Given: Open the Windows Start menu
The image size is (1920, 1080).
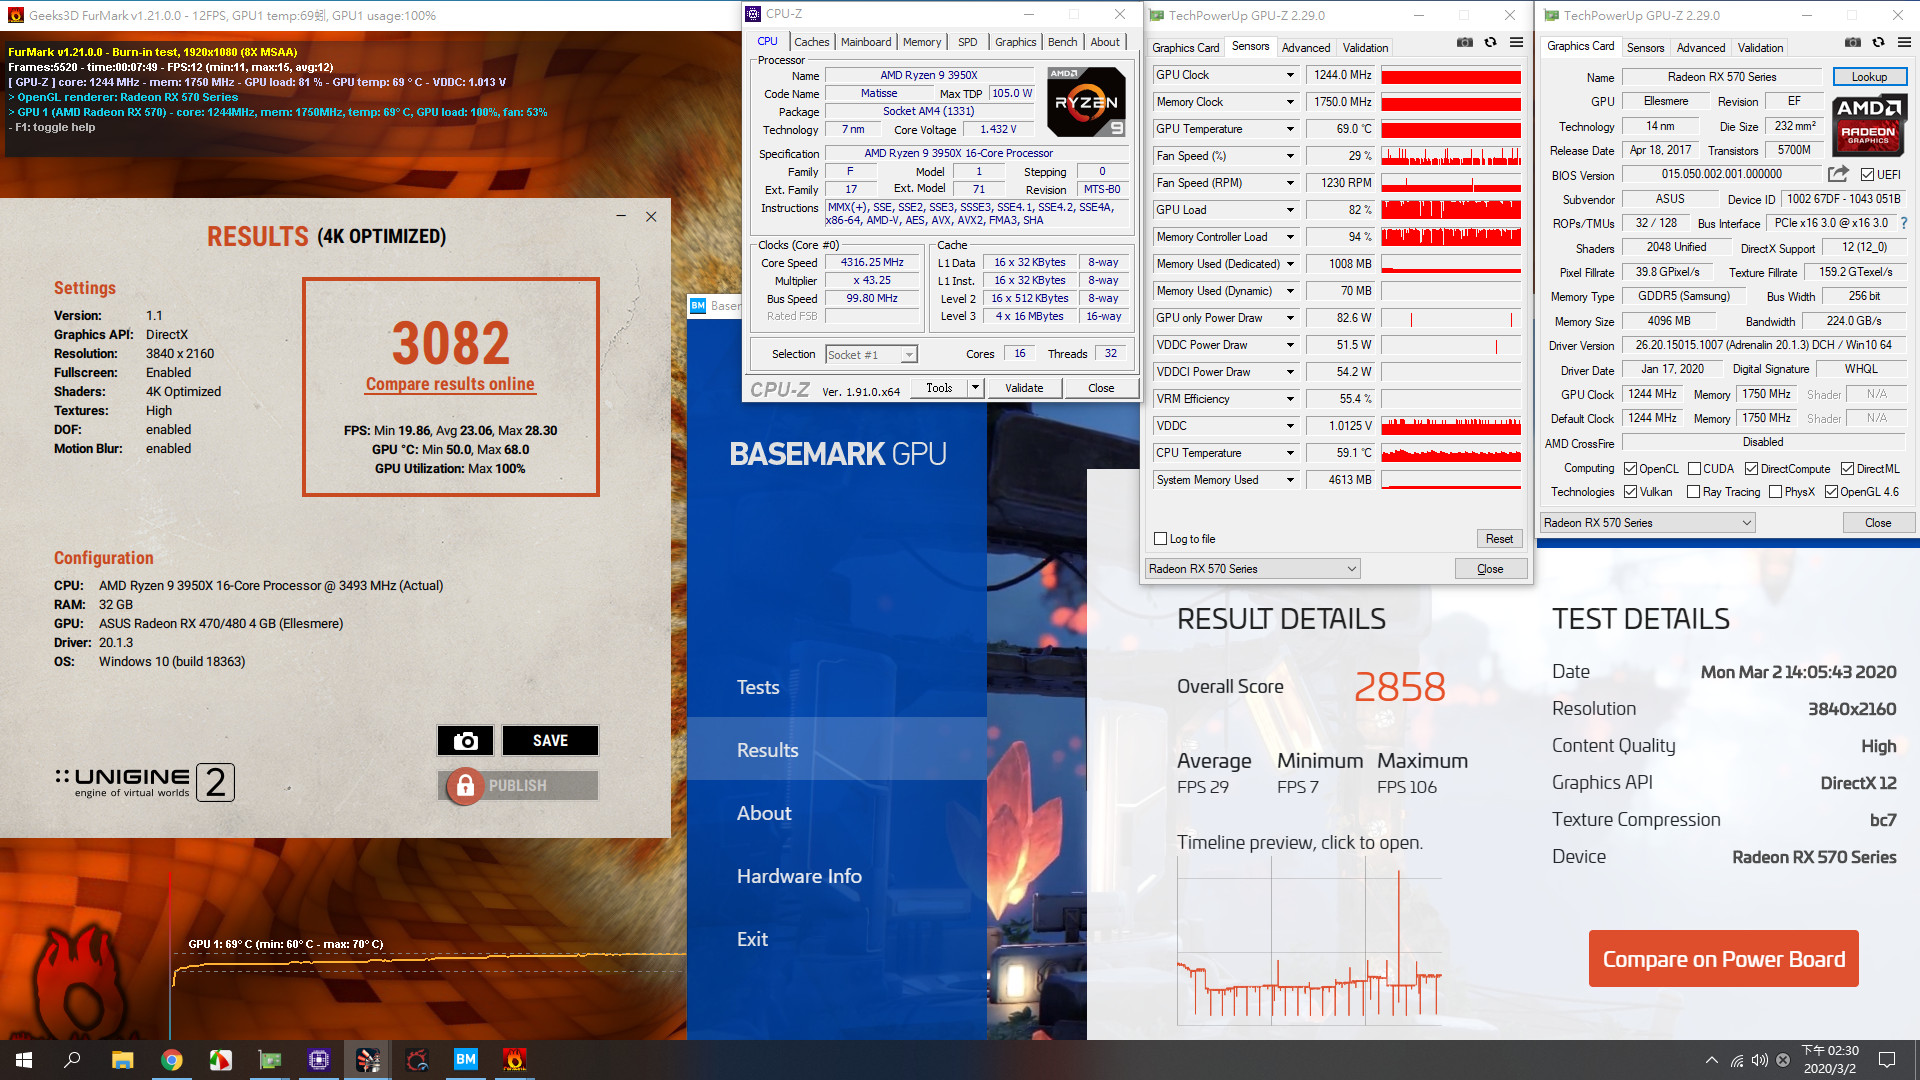Looking at the screenshot, I should tap(24, 1060).
